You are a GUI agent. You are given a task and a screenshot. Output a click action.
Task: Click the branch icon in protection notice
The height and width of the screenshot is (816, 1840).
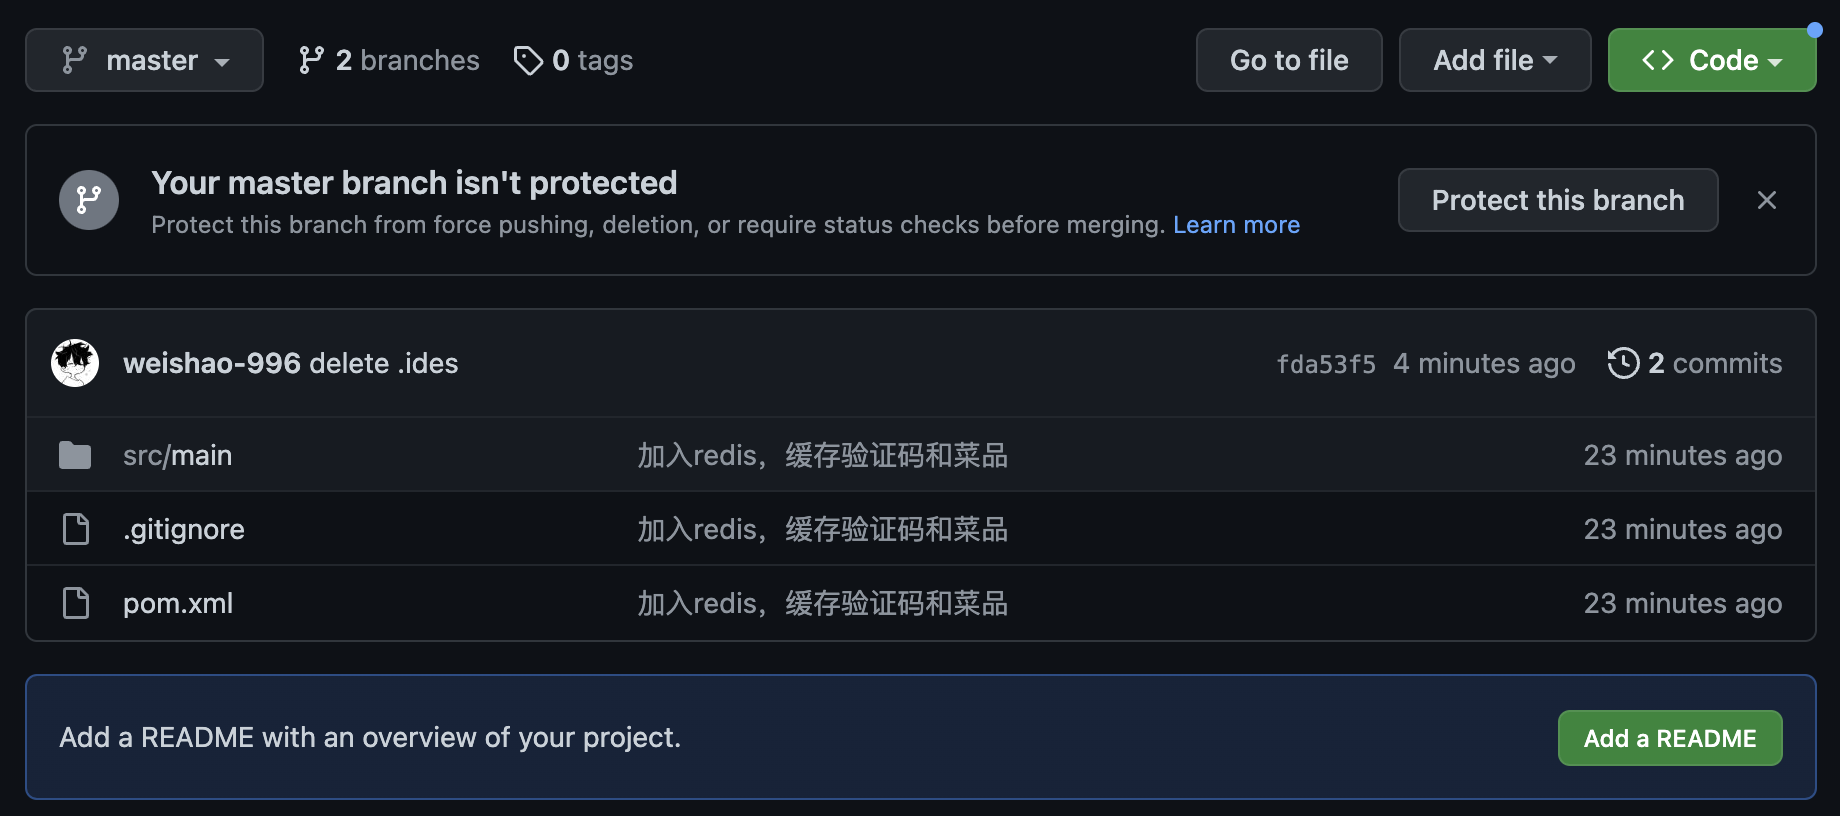point(89,200)
